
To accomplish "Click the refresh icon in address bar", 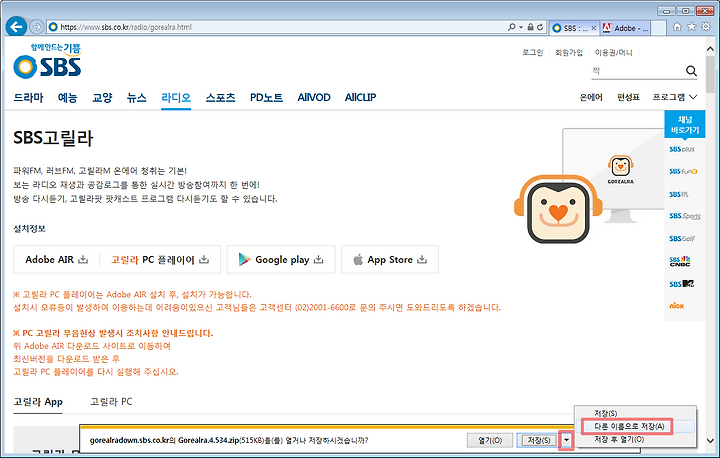I will 540,27.
